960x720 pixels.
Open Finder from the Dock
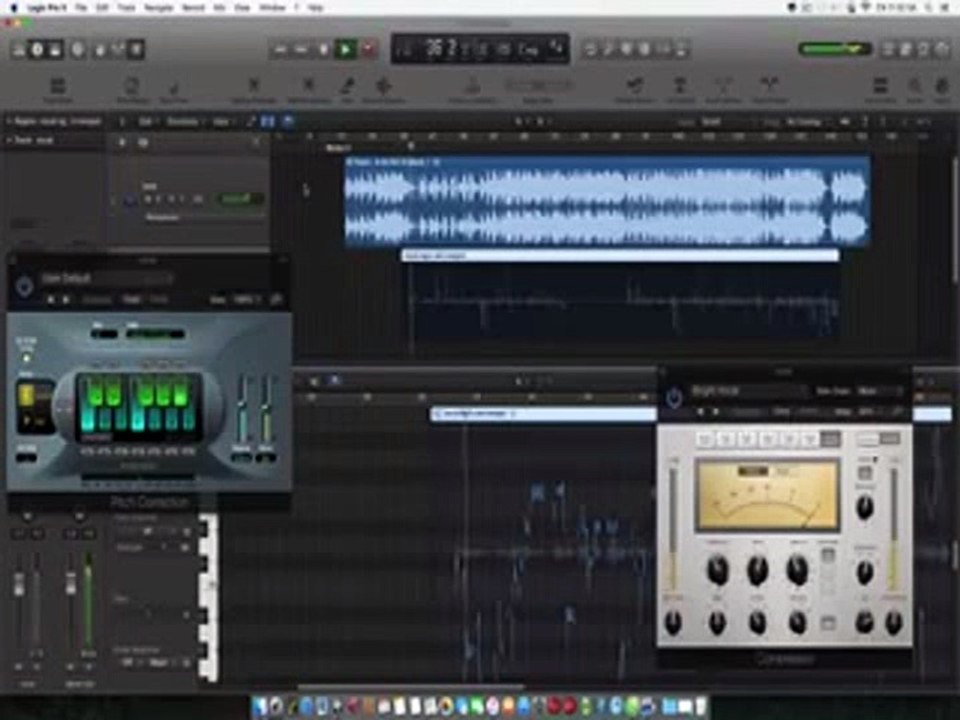click(260, 707)
